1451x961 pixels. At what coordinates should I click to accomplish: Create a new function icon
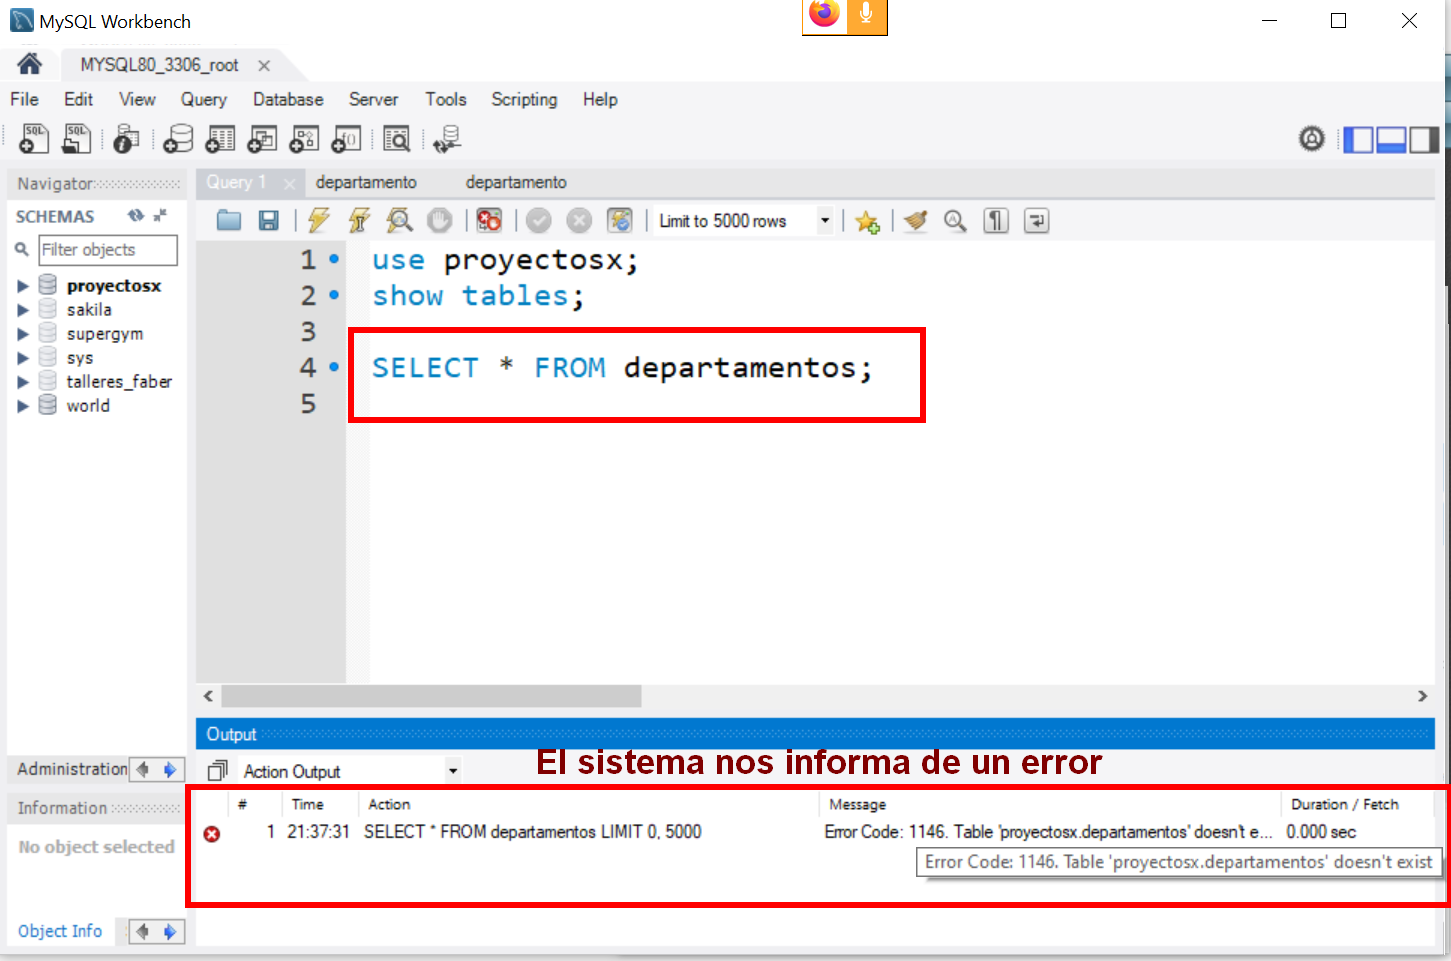(346, 139)
